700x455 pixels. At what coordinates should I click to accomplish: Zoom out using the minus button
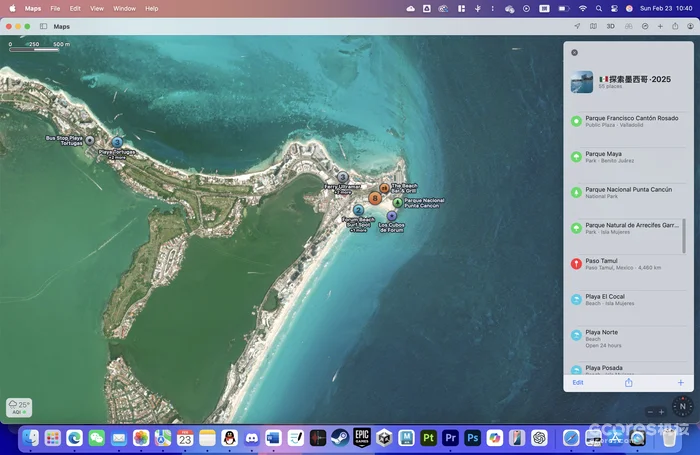click(649, 412)
